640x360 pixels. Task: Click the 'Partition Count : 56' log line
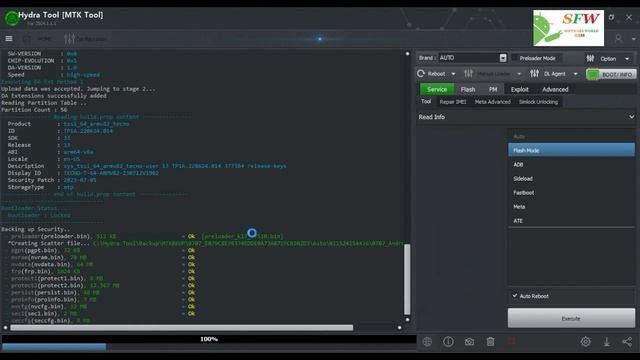pos(34,110)
